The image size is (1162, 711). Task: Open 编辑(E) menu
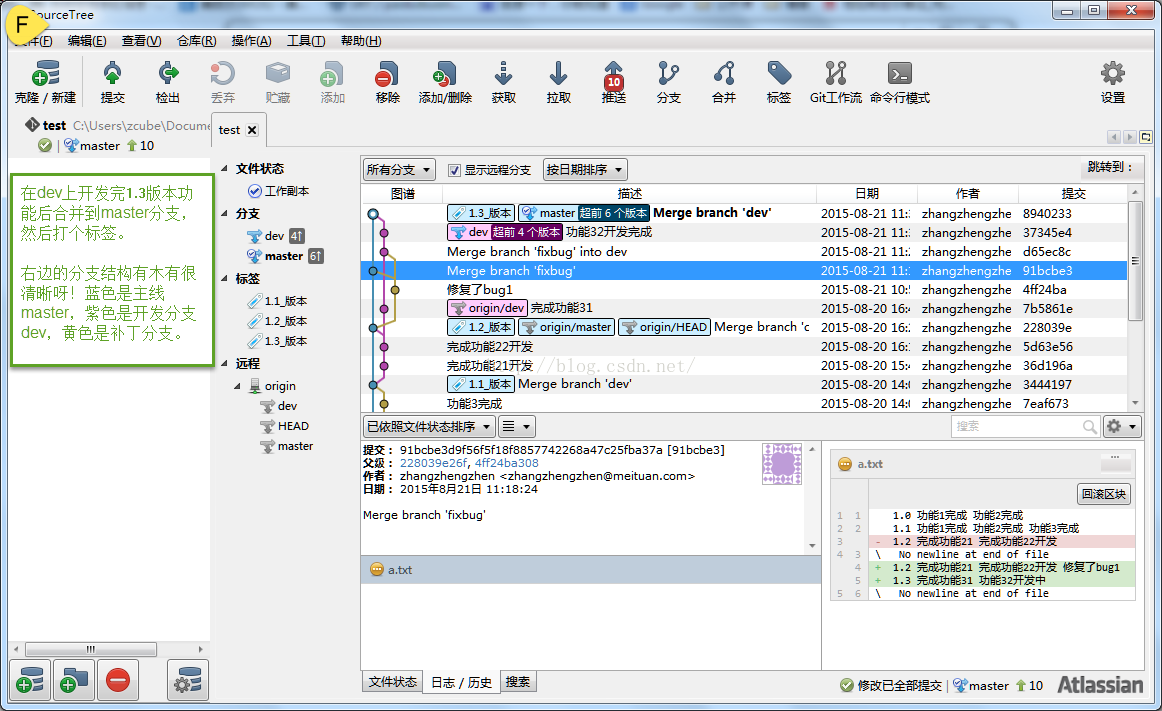(87, 41)
